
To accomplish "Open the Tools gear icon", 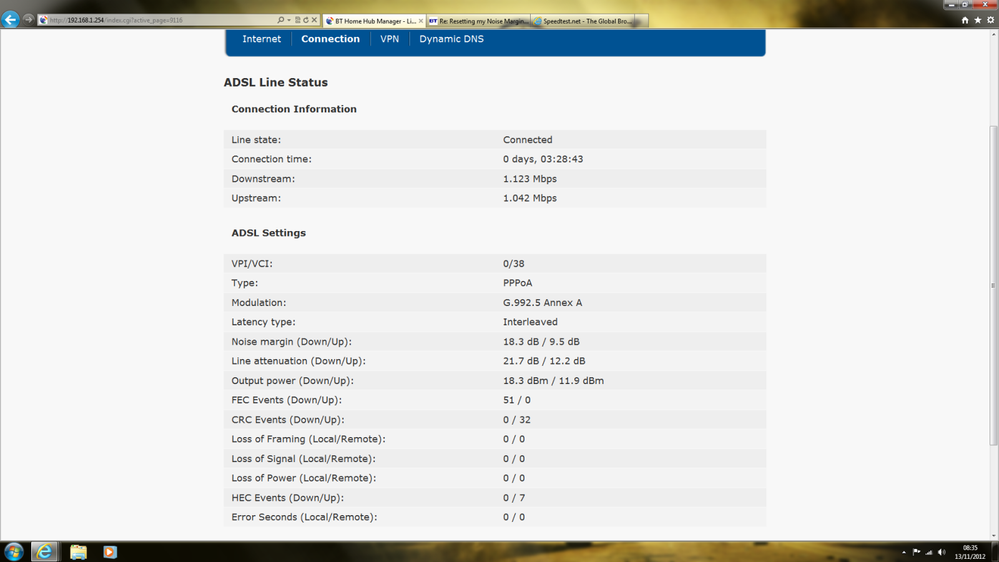I will pyautogui.click(x=990, y=20).
